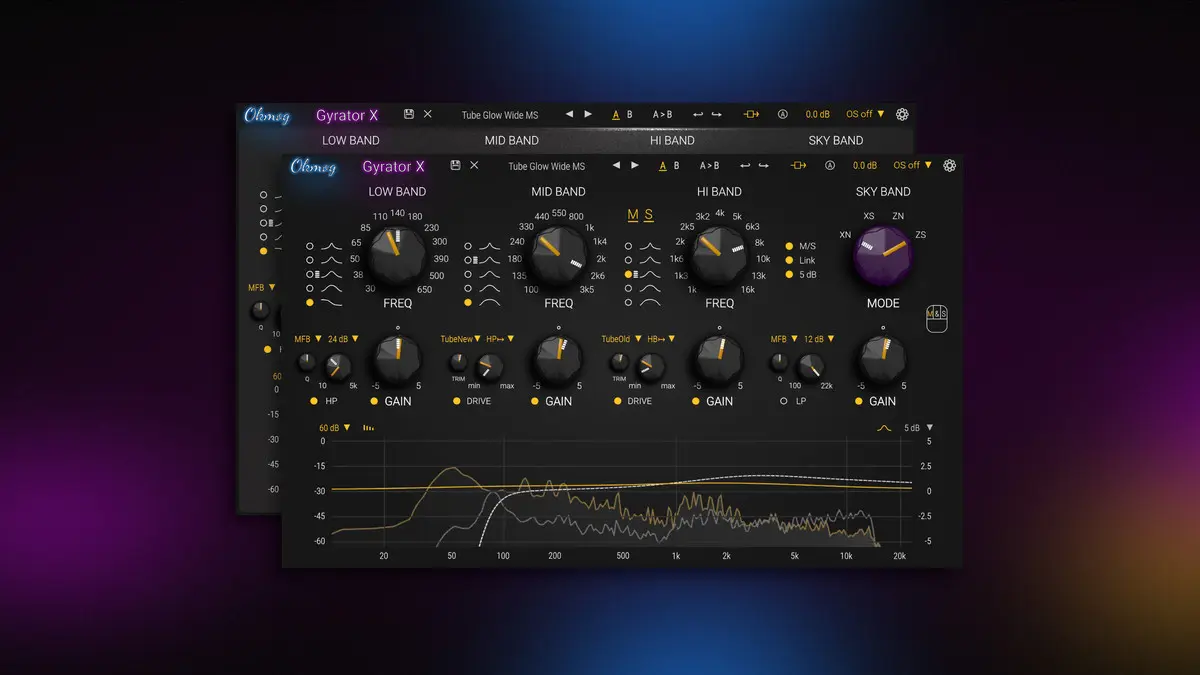Open OS off oversampling dropdown, front window
The height and width of the screenshot is (675, 1200).
click(x=912, y=165)
